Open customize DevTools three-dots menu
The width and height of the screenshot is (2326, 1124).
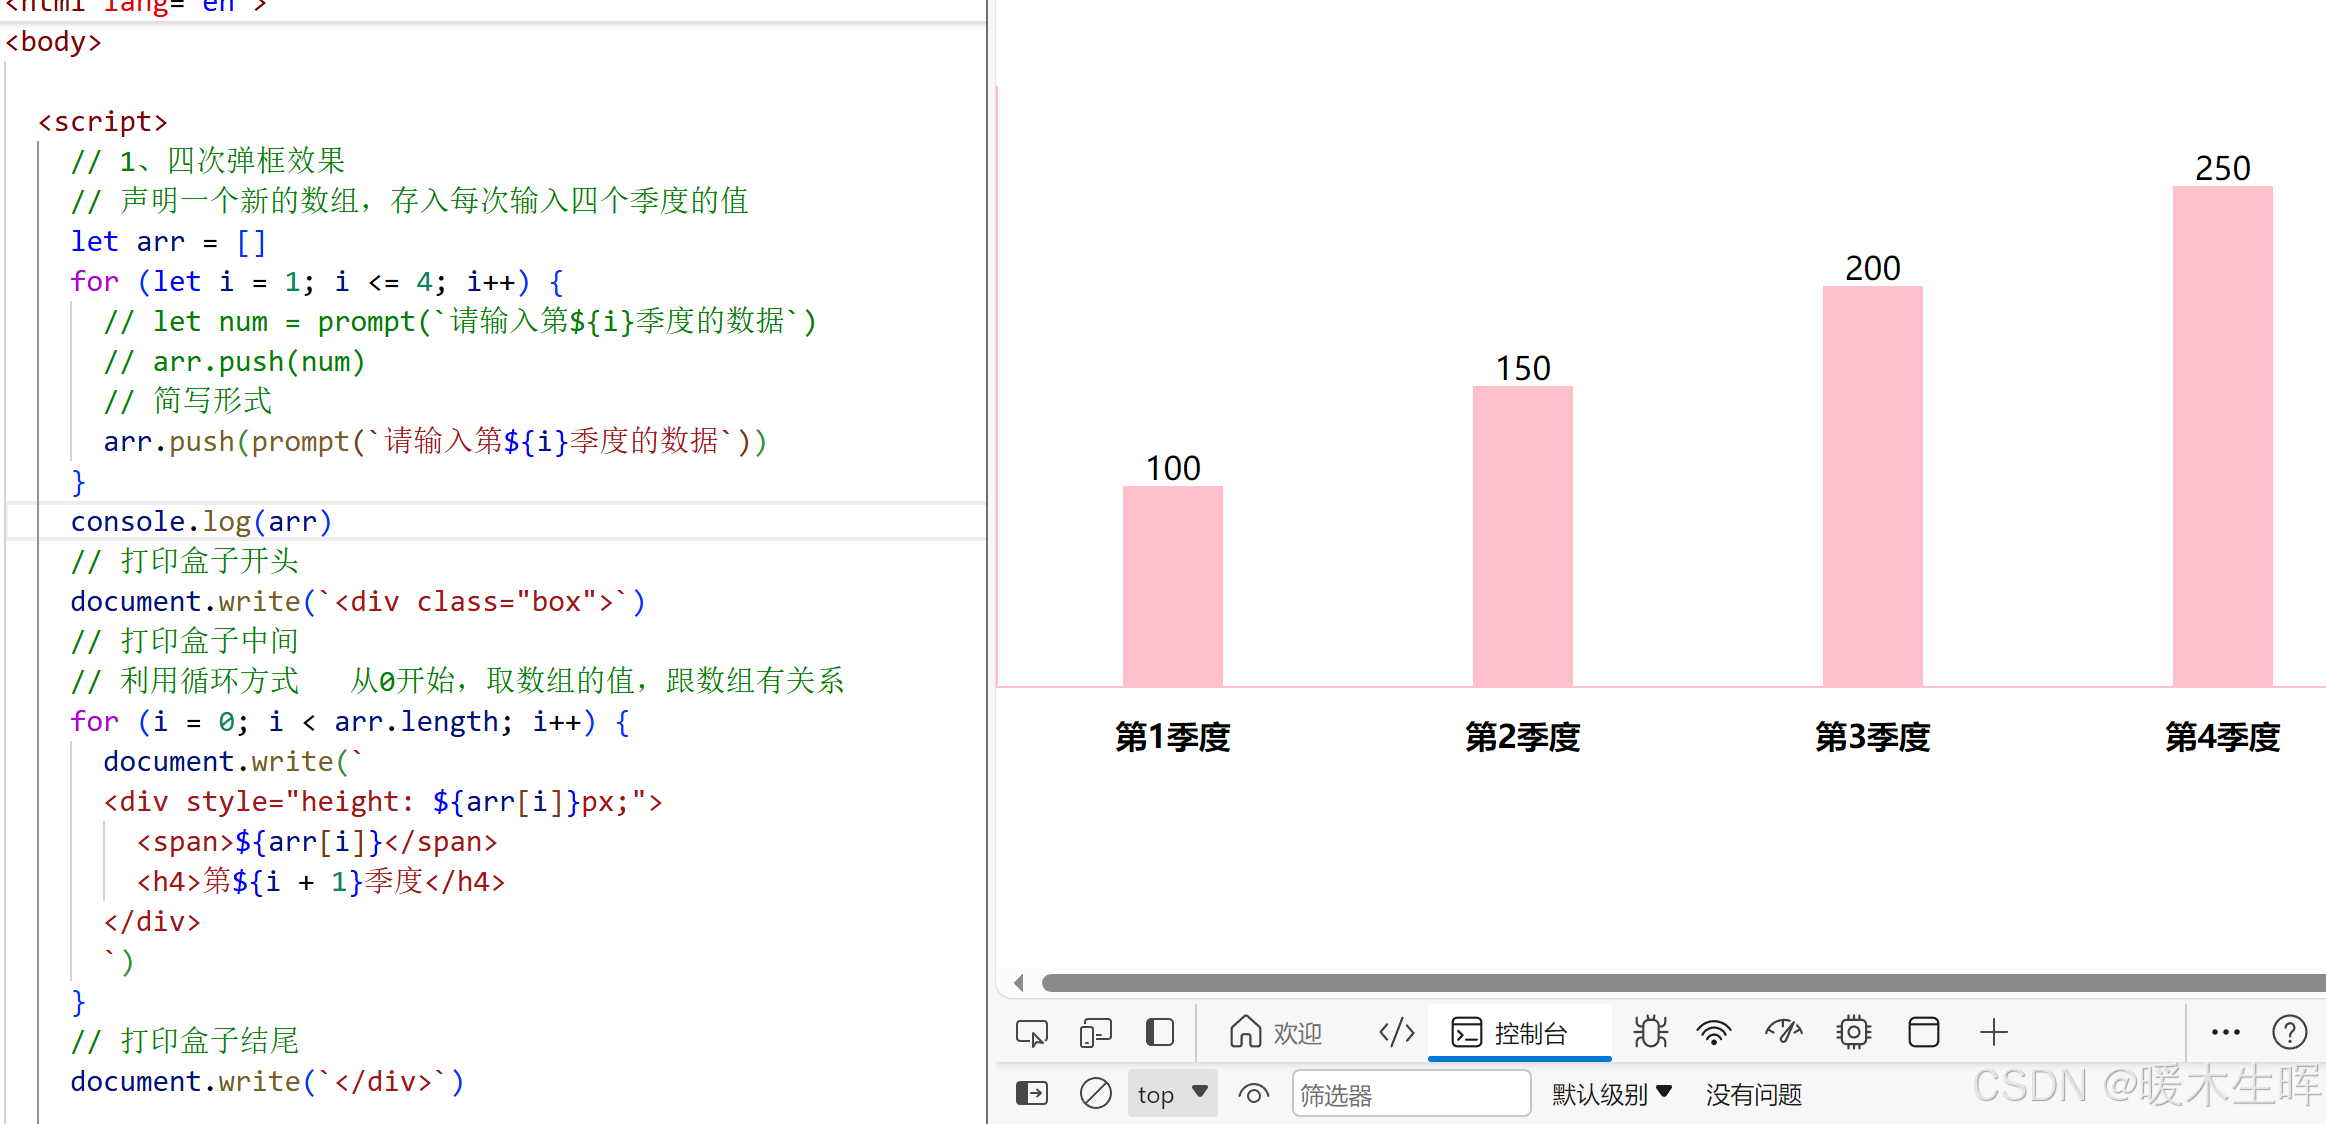pyautogui.click(x=2225, y=1032)
